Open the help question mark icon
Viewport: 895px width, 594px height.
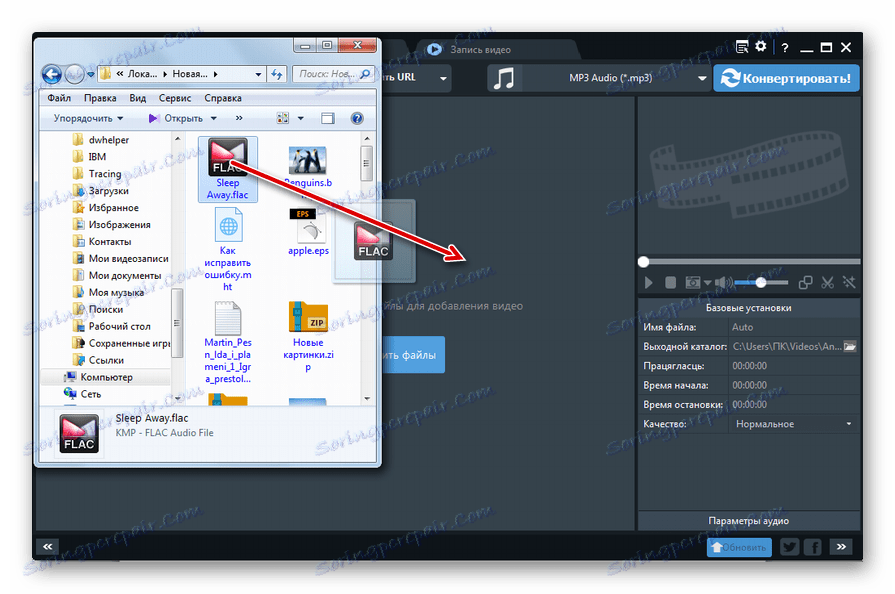(785, 48)
